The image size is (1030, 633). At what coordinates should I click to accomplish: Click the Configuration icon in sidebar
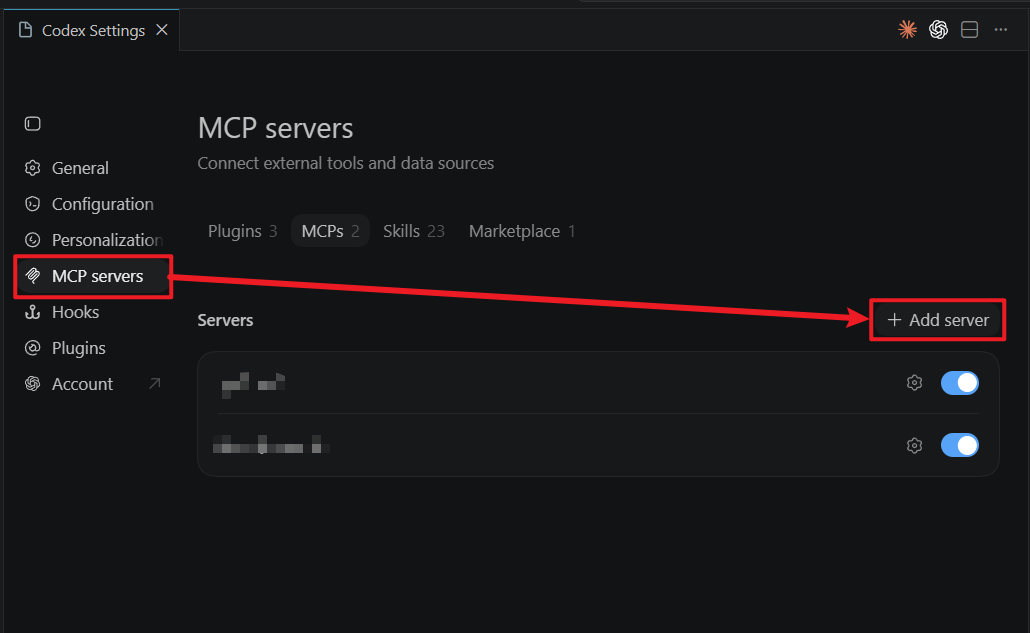[32, 204]
